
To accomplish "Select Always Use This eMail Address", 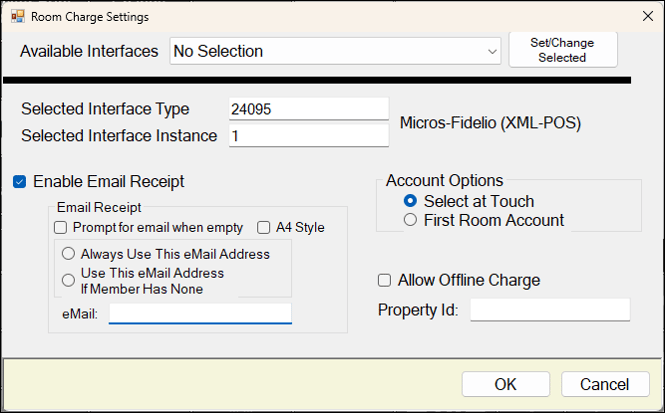I will 68,254.
